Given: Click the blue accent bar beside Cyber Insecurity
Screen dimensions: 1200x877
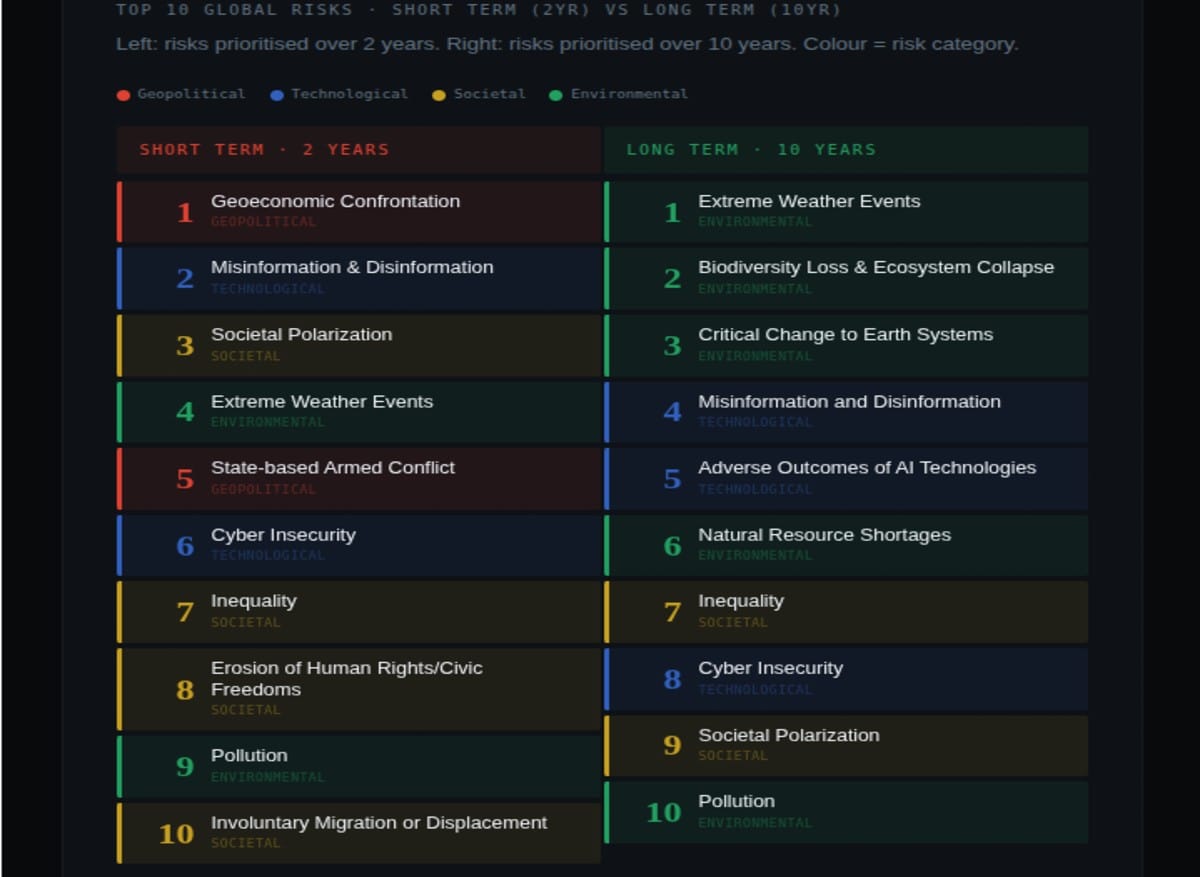Looking at the screenshot, I should pyautogui.click(x=120, y=545).
